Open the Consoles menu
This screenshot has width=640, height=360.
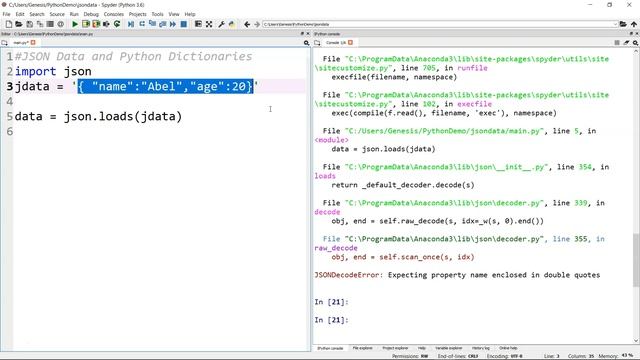pos(113,14)
